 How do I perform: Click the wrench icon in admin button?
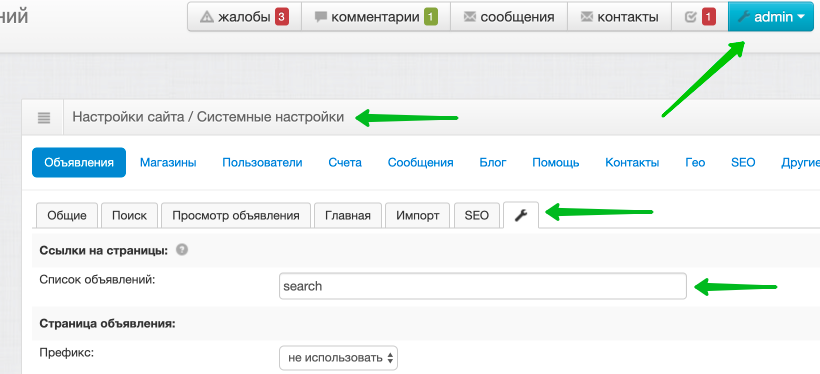tap(744, 17)
